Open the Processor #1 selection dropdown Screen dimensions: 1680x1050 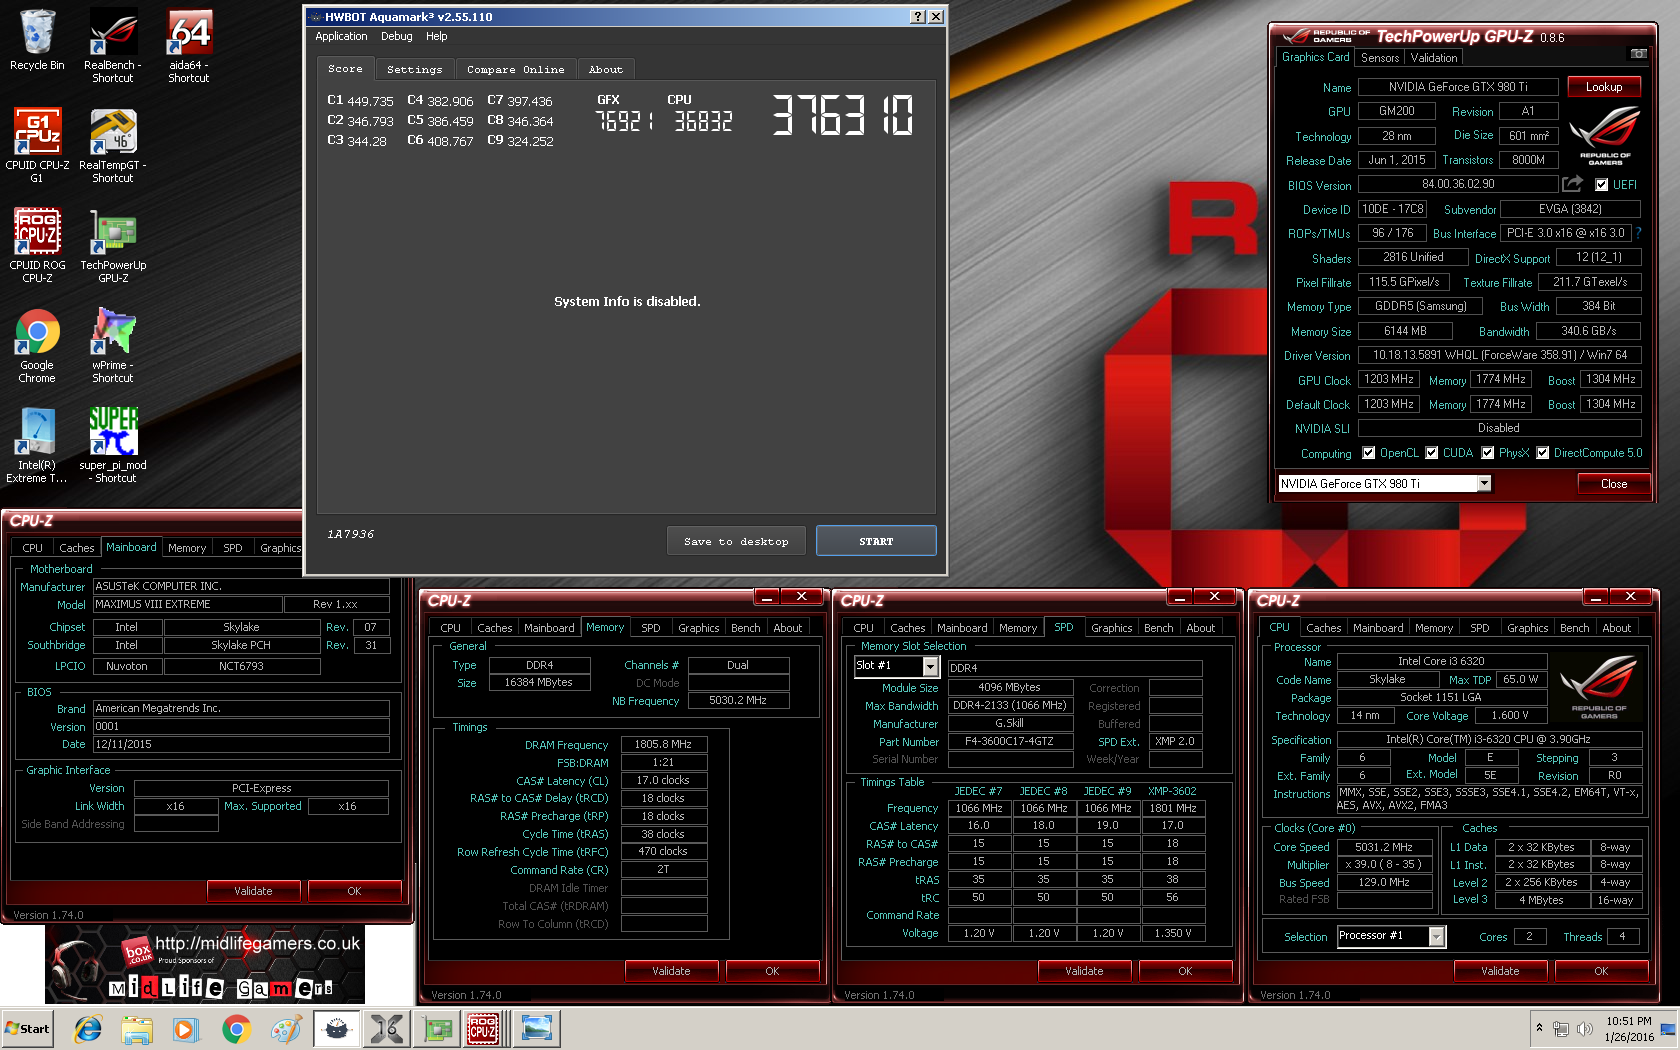1437,936
